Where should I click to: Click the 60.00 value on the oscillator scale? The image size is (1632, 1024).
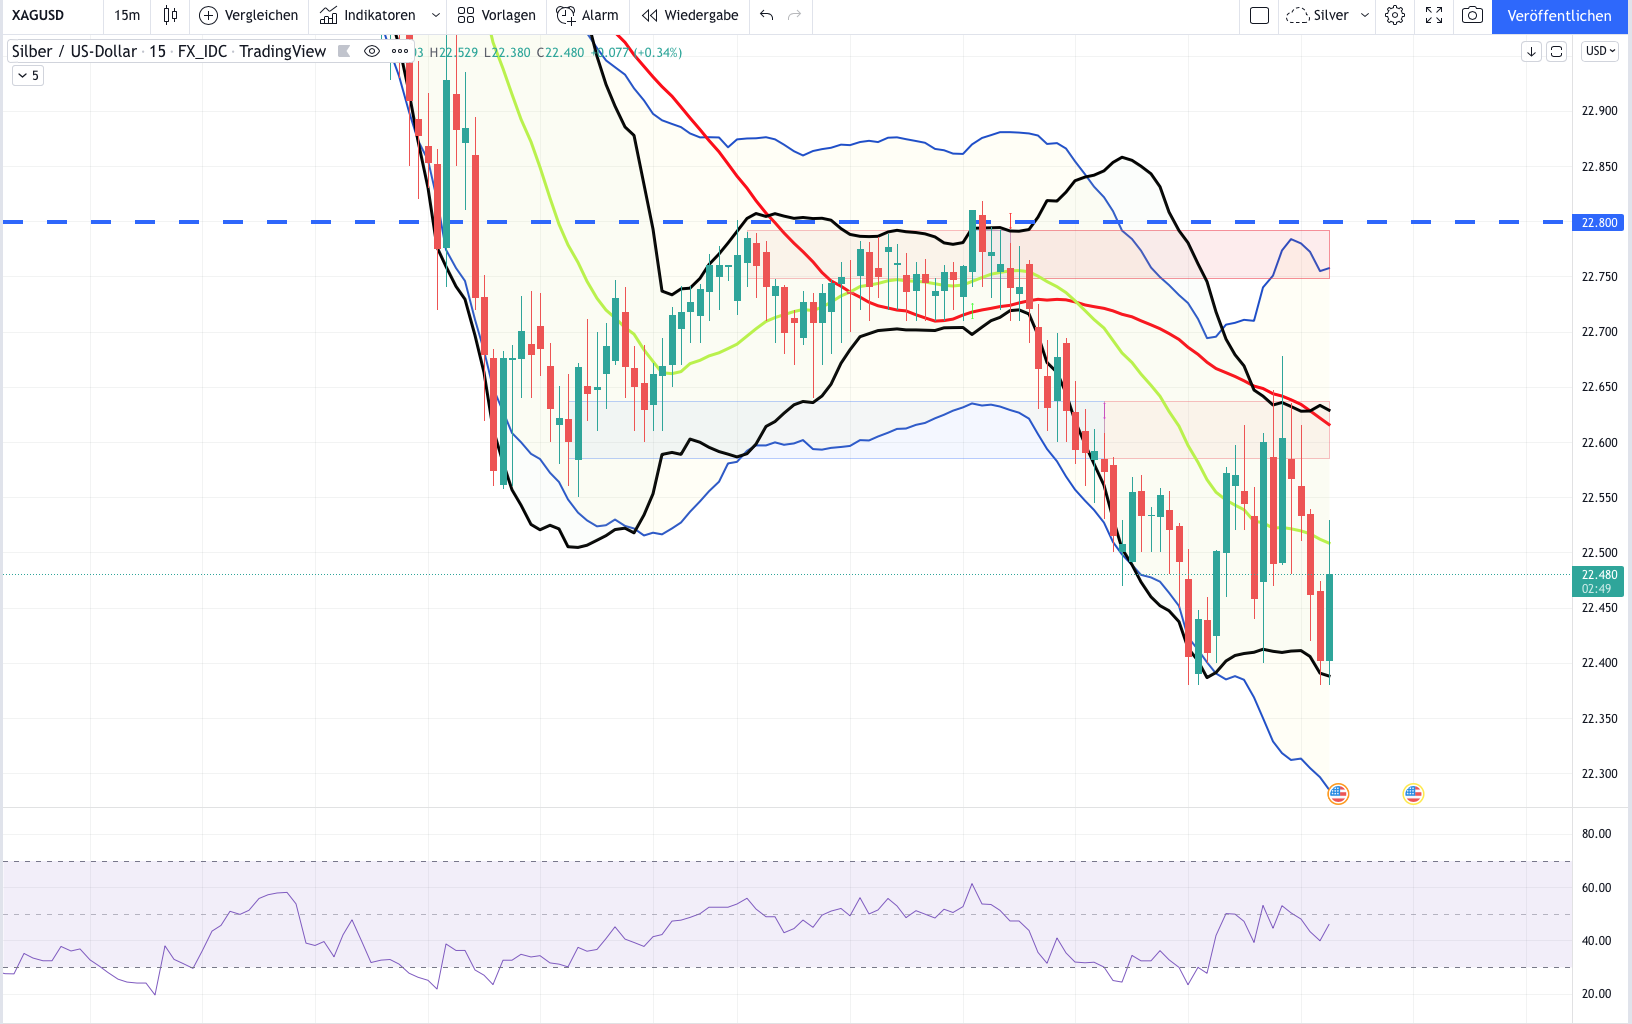point(1596,888)
